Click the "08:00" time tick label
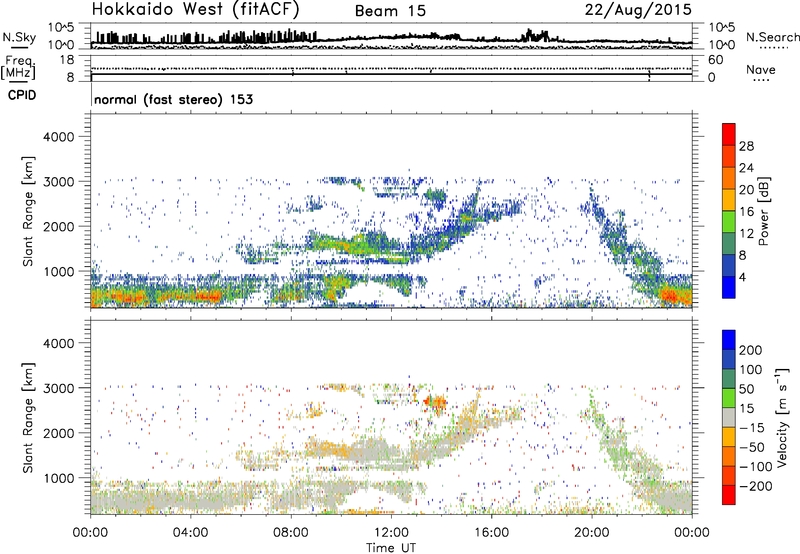Viewport: 800px width, 554px height. (x=291, y=533)
